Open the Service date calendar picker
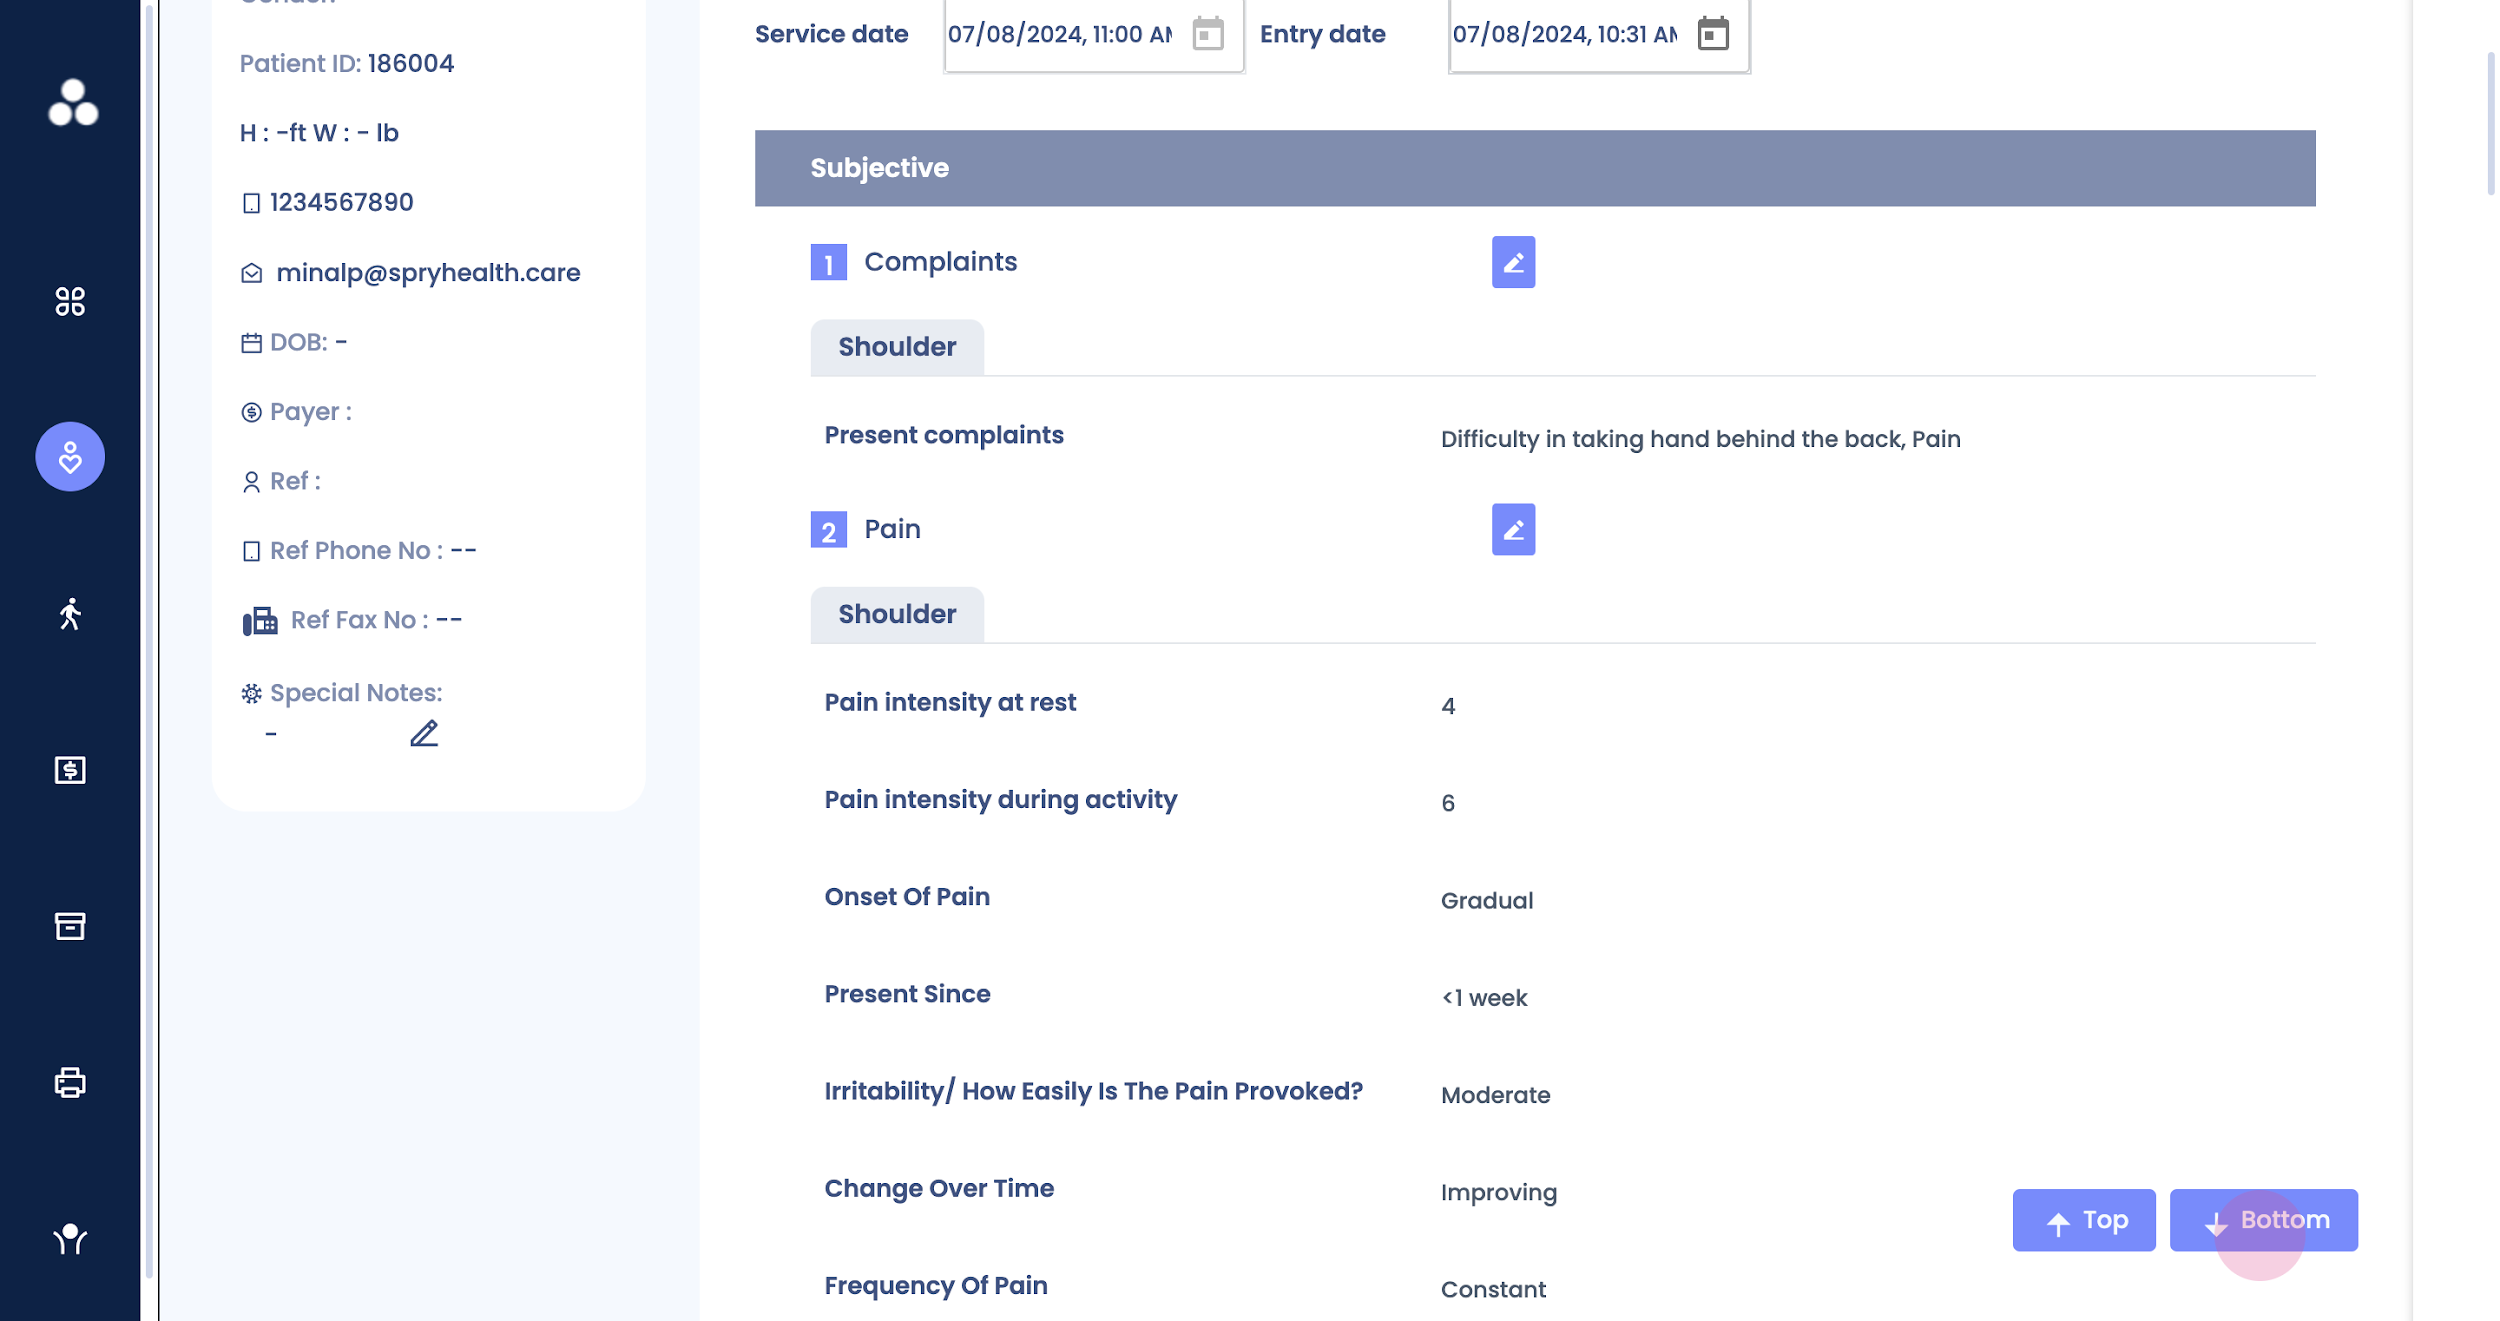This screenshot has height=1321, width=2500. tap(1208, 34)
